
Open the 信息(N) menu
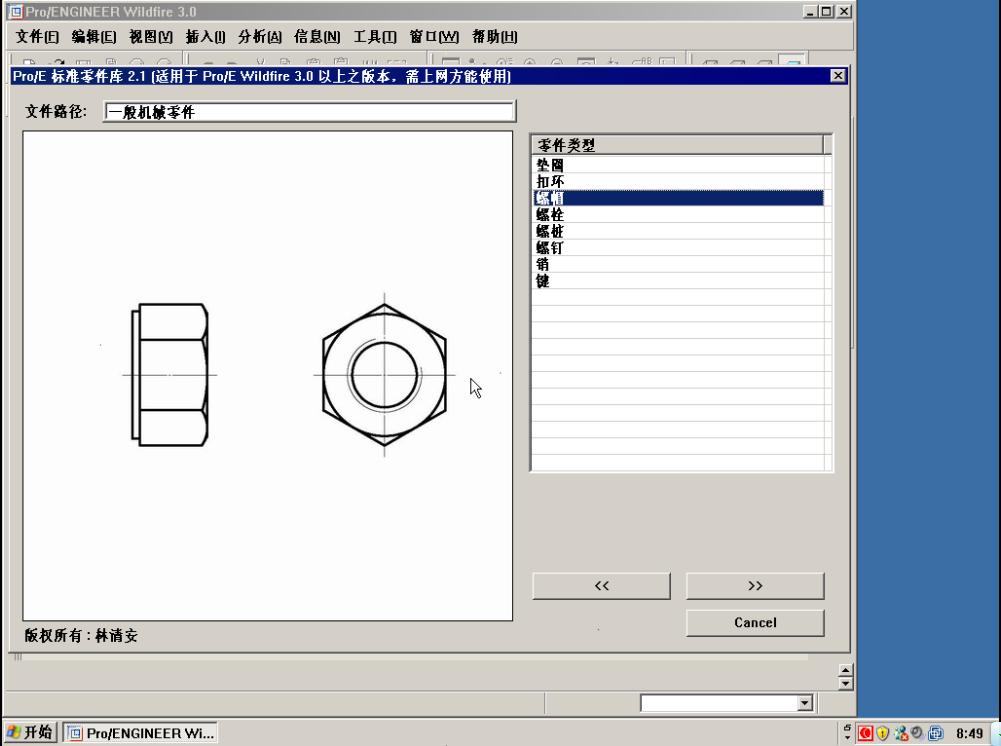point(317,37)
